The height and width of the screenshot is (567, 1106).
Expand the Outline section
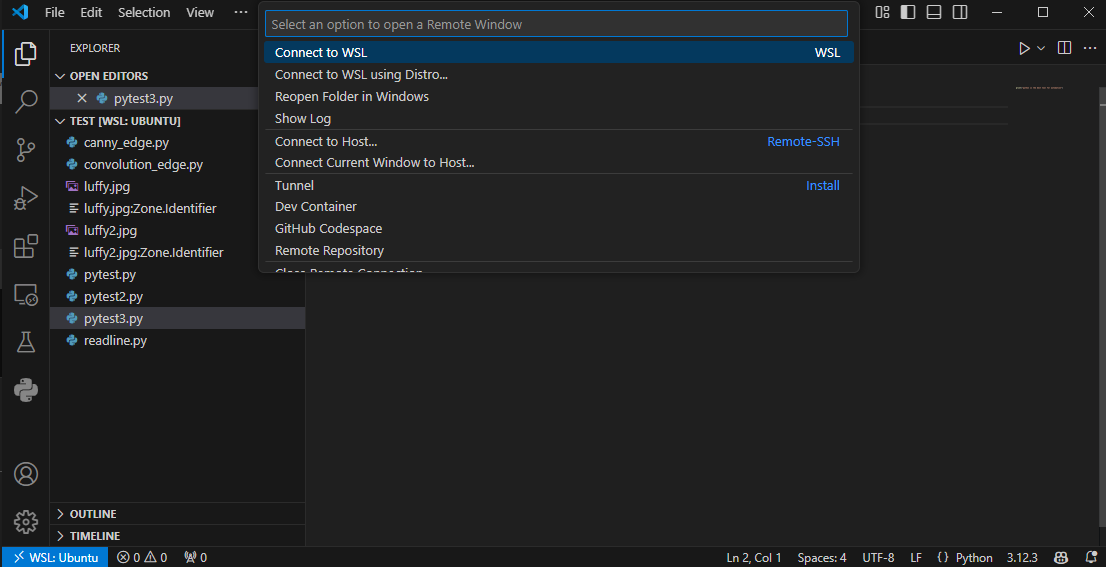178,513
